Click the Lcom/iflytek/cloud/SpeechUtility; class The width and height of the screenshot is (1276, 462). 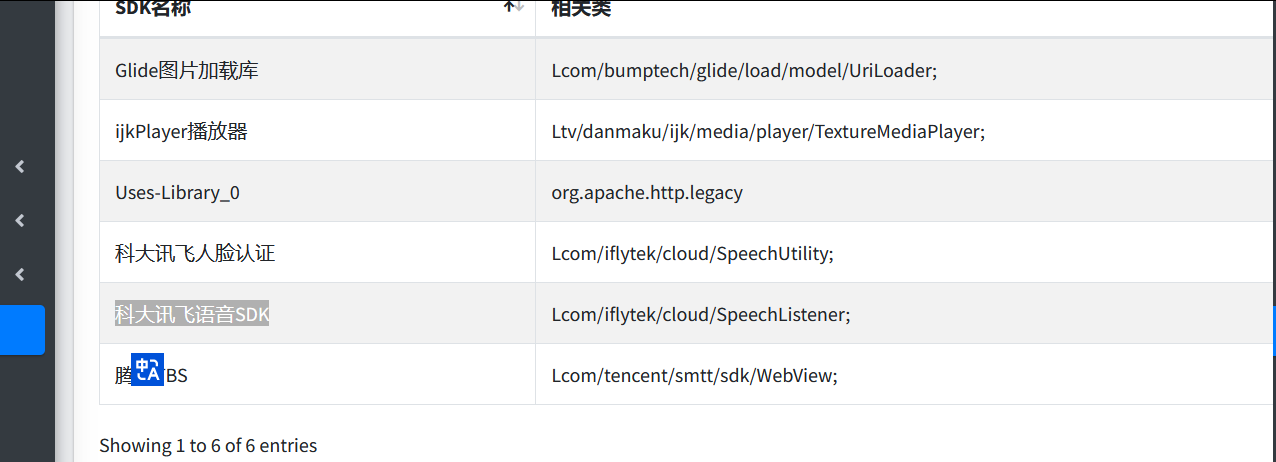point(692,254)
